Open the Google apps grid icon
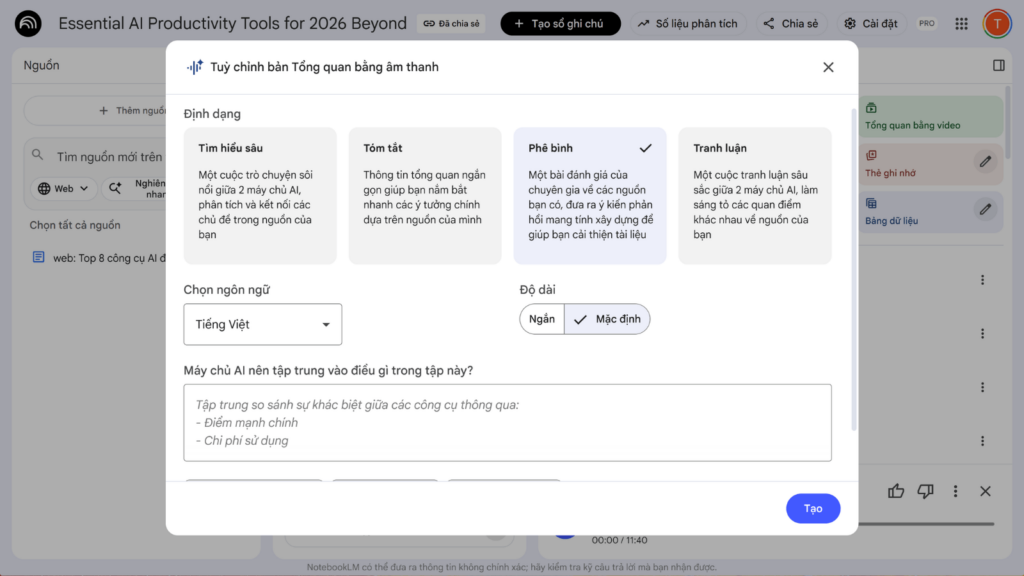This screenshot has width=1024, height=576. (961, 23)
